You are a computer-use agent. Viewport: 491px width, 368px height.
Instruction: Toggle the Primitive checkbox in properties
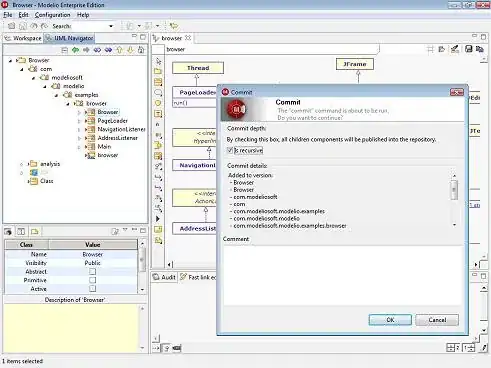[93, 280]
